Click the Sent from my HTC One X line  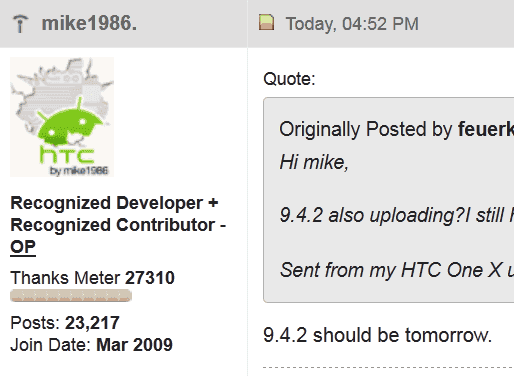tap(397, 270)
